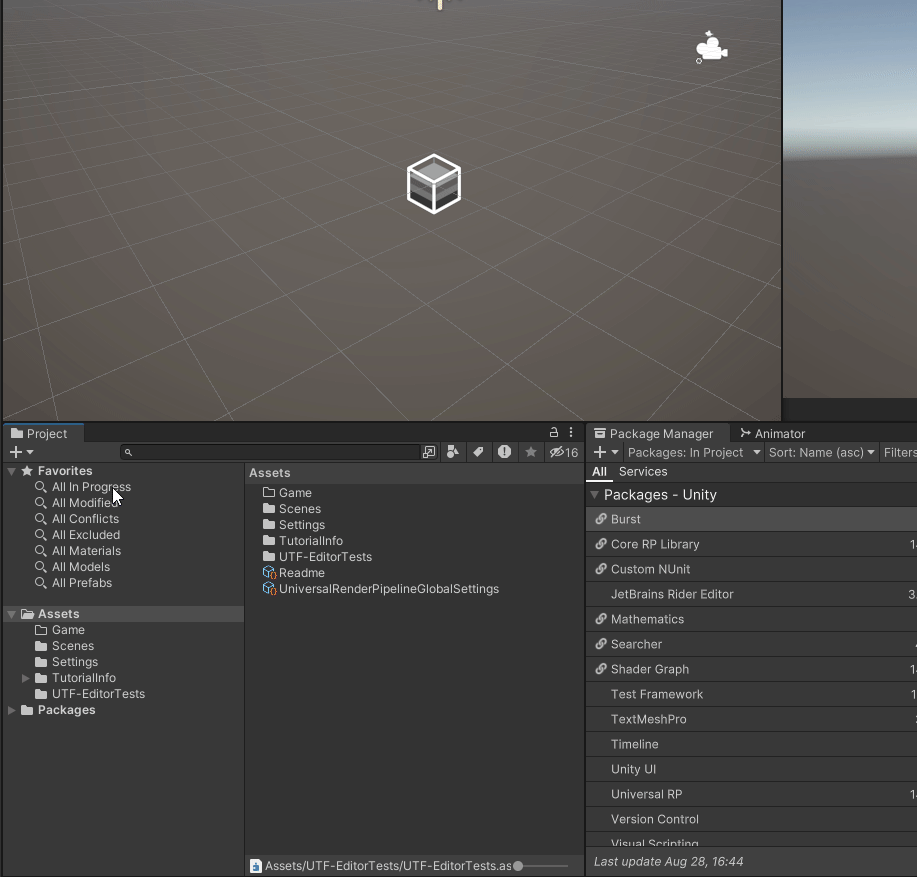The width and height of the screenshot is (917, 877).
Task: Select the Unity UI package
Action: 751,769
